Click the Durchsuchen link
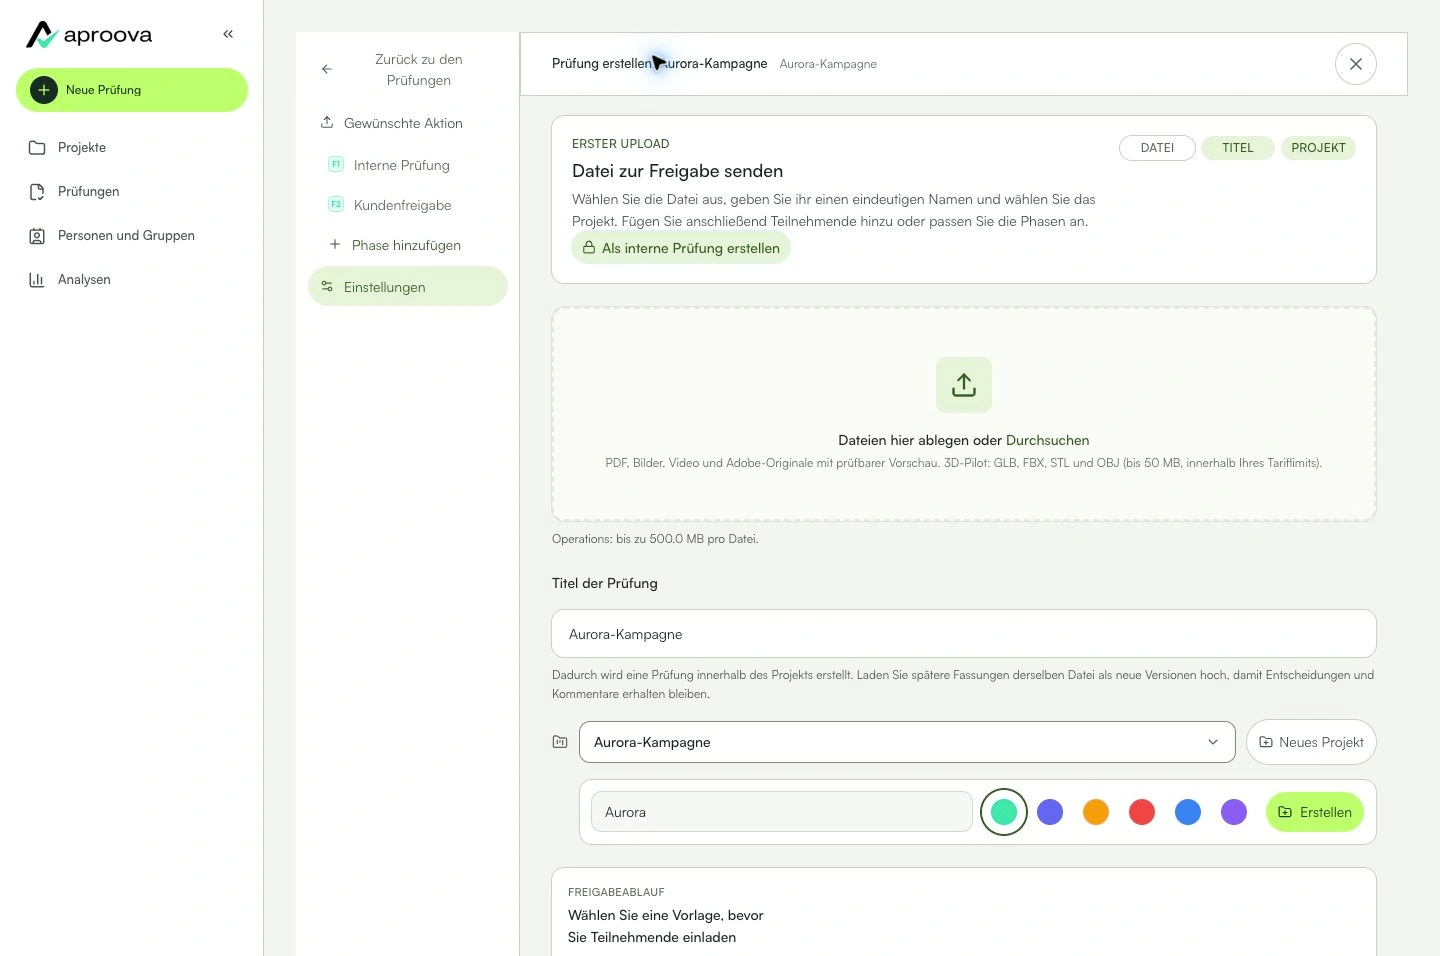The width and height of the screenshot is (1440, 956). point(1047,440)
